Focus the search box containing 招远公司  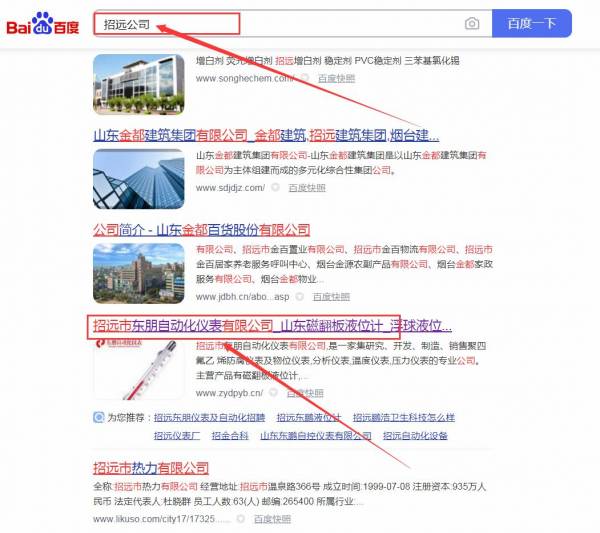click(x=280, y=24)
